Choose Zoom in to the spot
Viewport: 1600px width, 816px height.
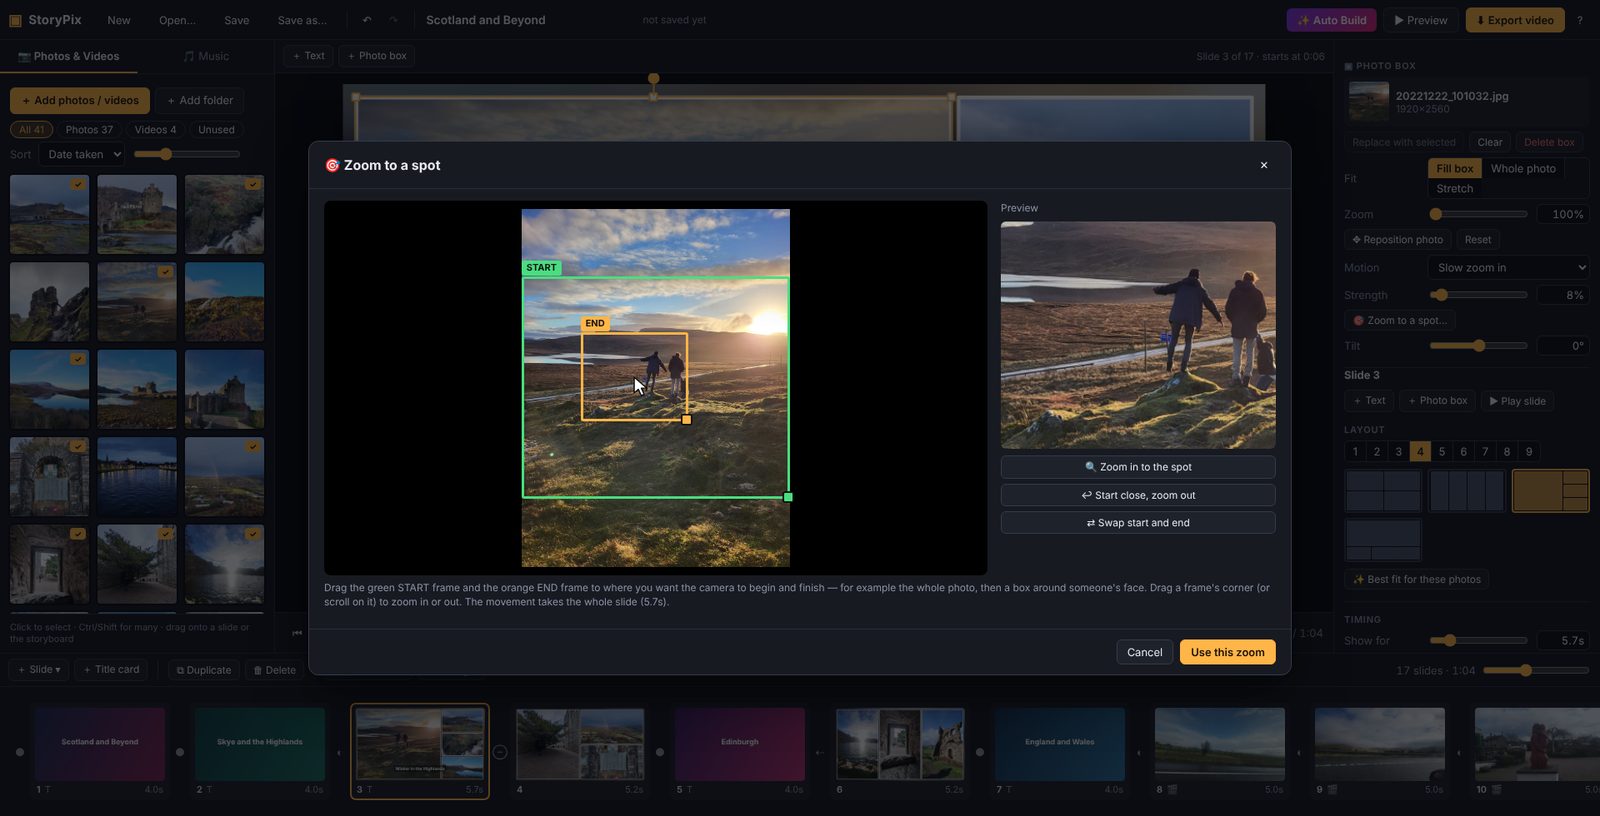tap(1138, 467)
